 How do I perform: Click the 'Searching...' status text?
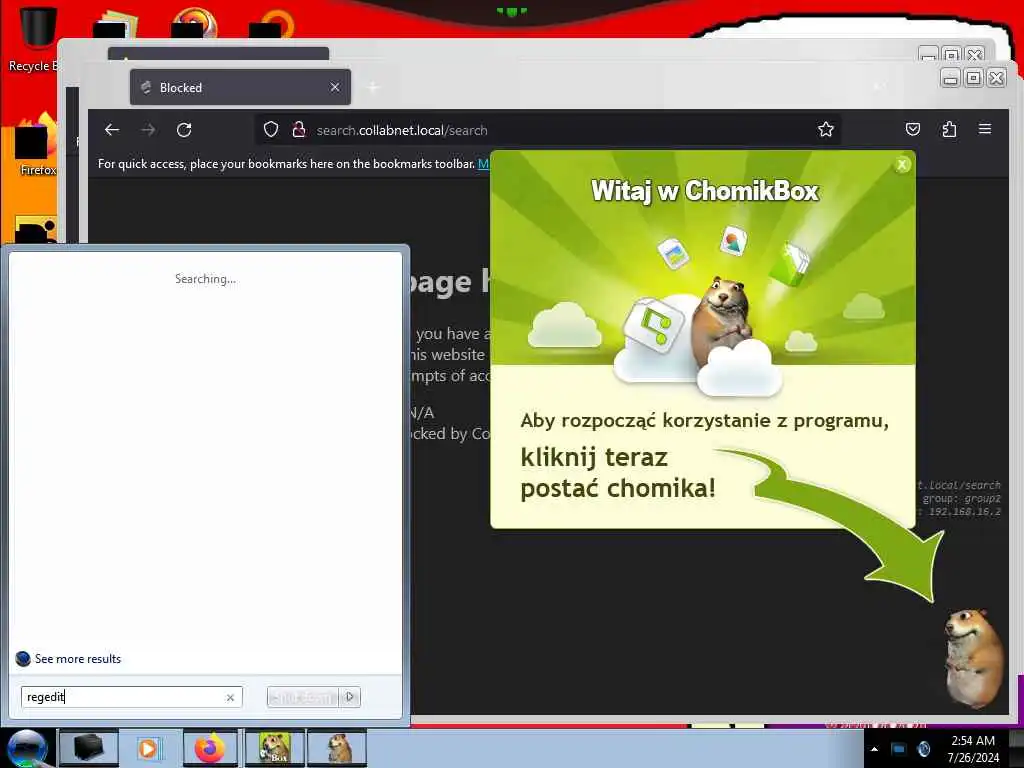[205, 279]
